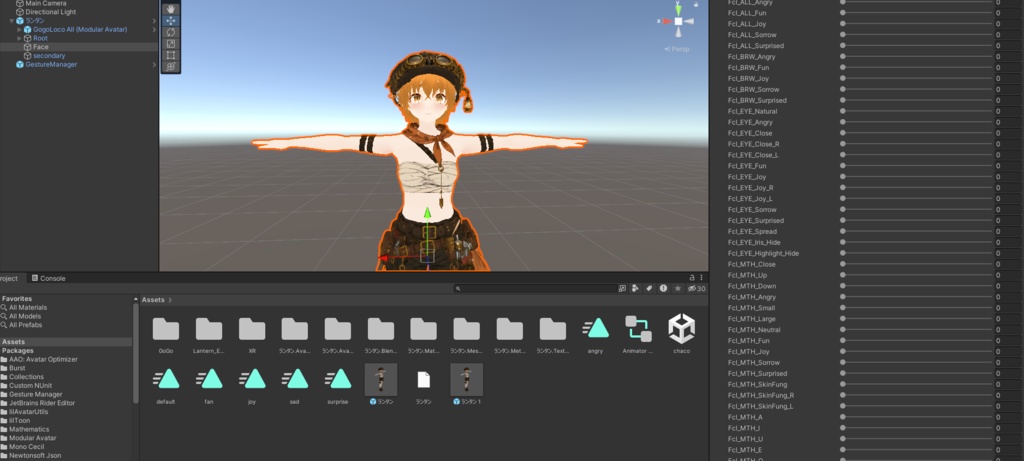Click the Assets breadcrumb label
The width and height of the screenshot is (1024, 461).
coord(153,300)
